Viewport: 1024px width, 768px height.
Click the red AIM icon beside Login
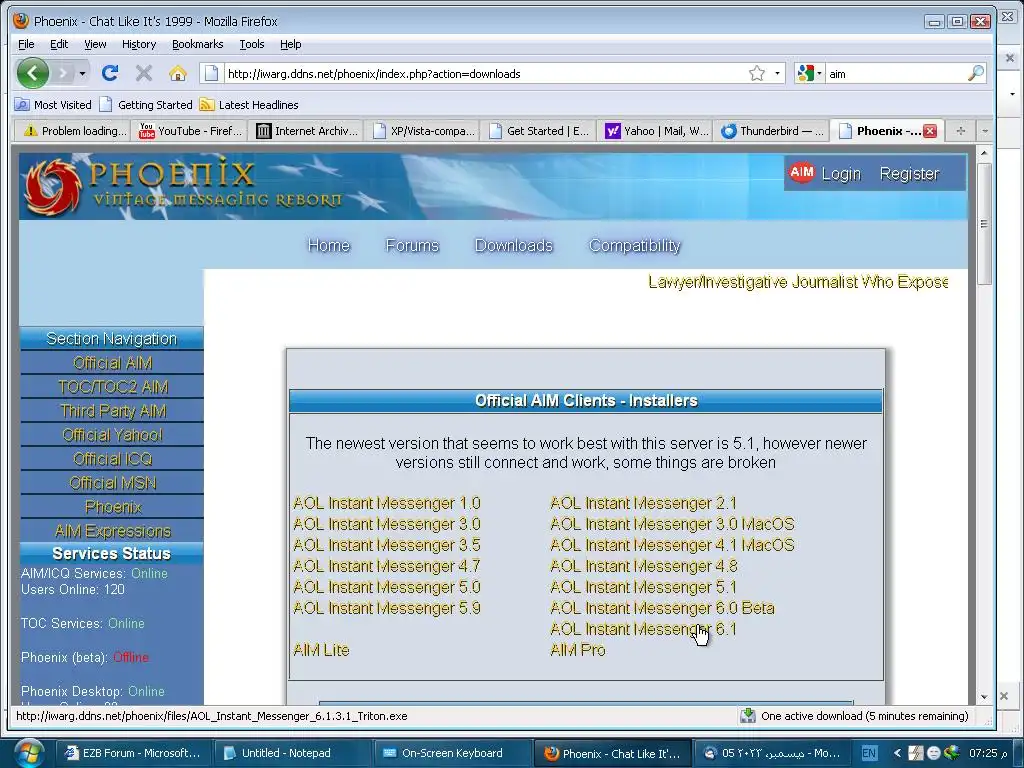801,172
